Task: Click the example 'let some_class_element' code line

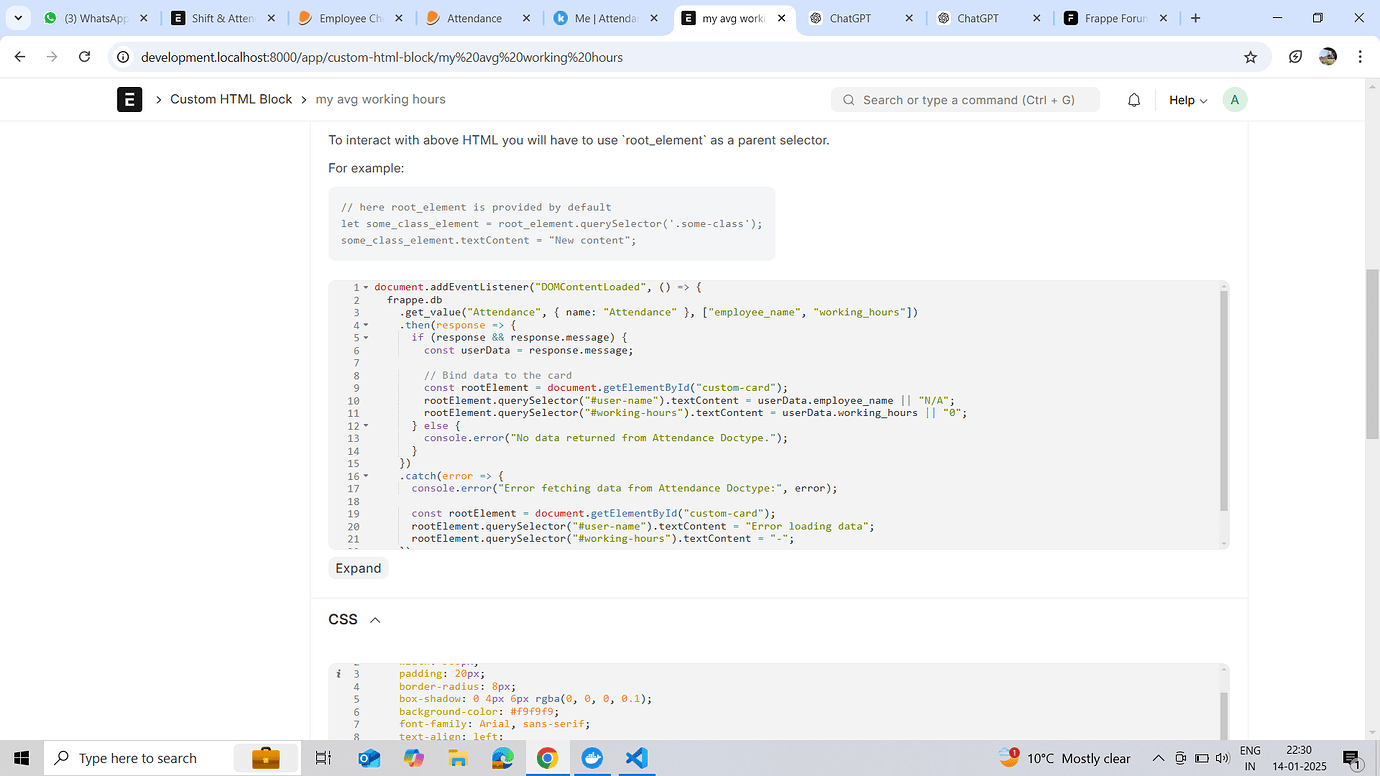Action: pos(551,224)
